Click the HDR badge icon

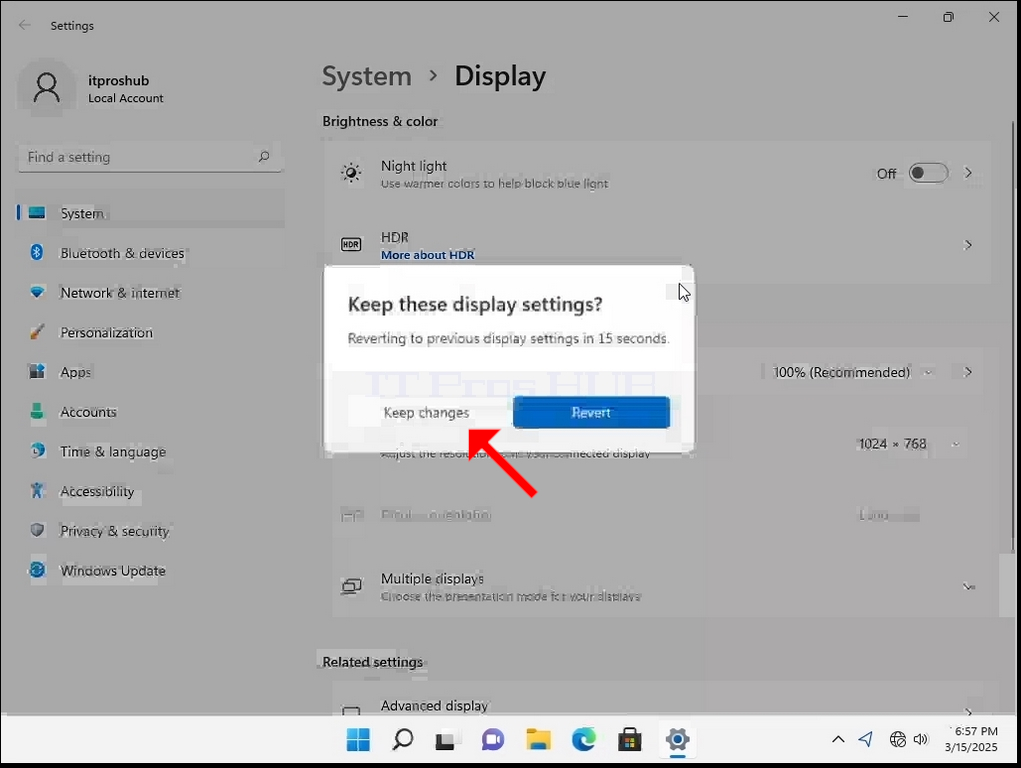click(351, 245)
